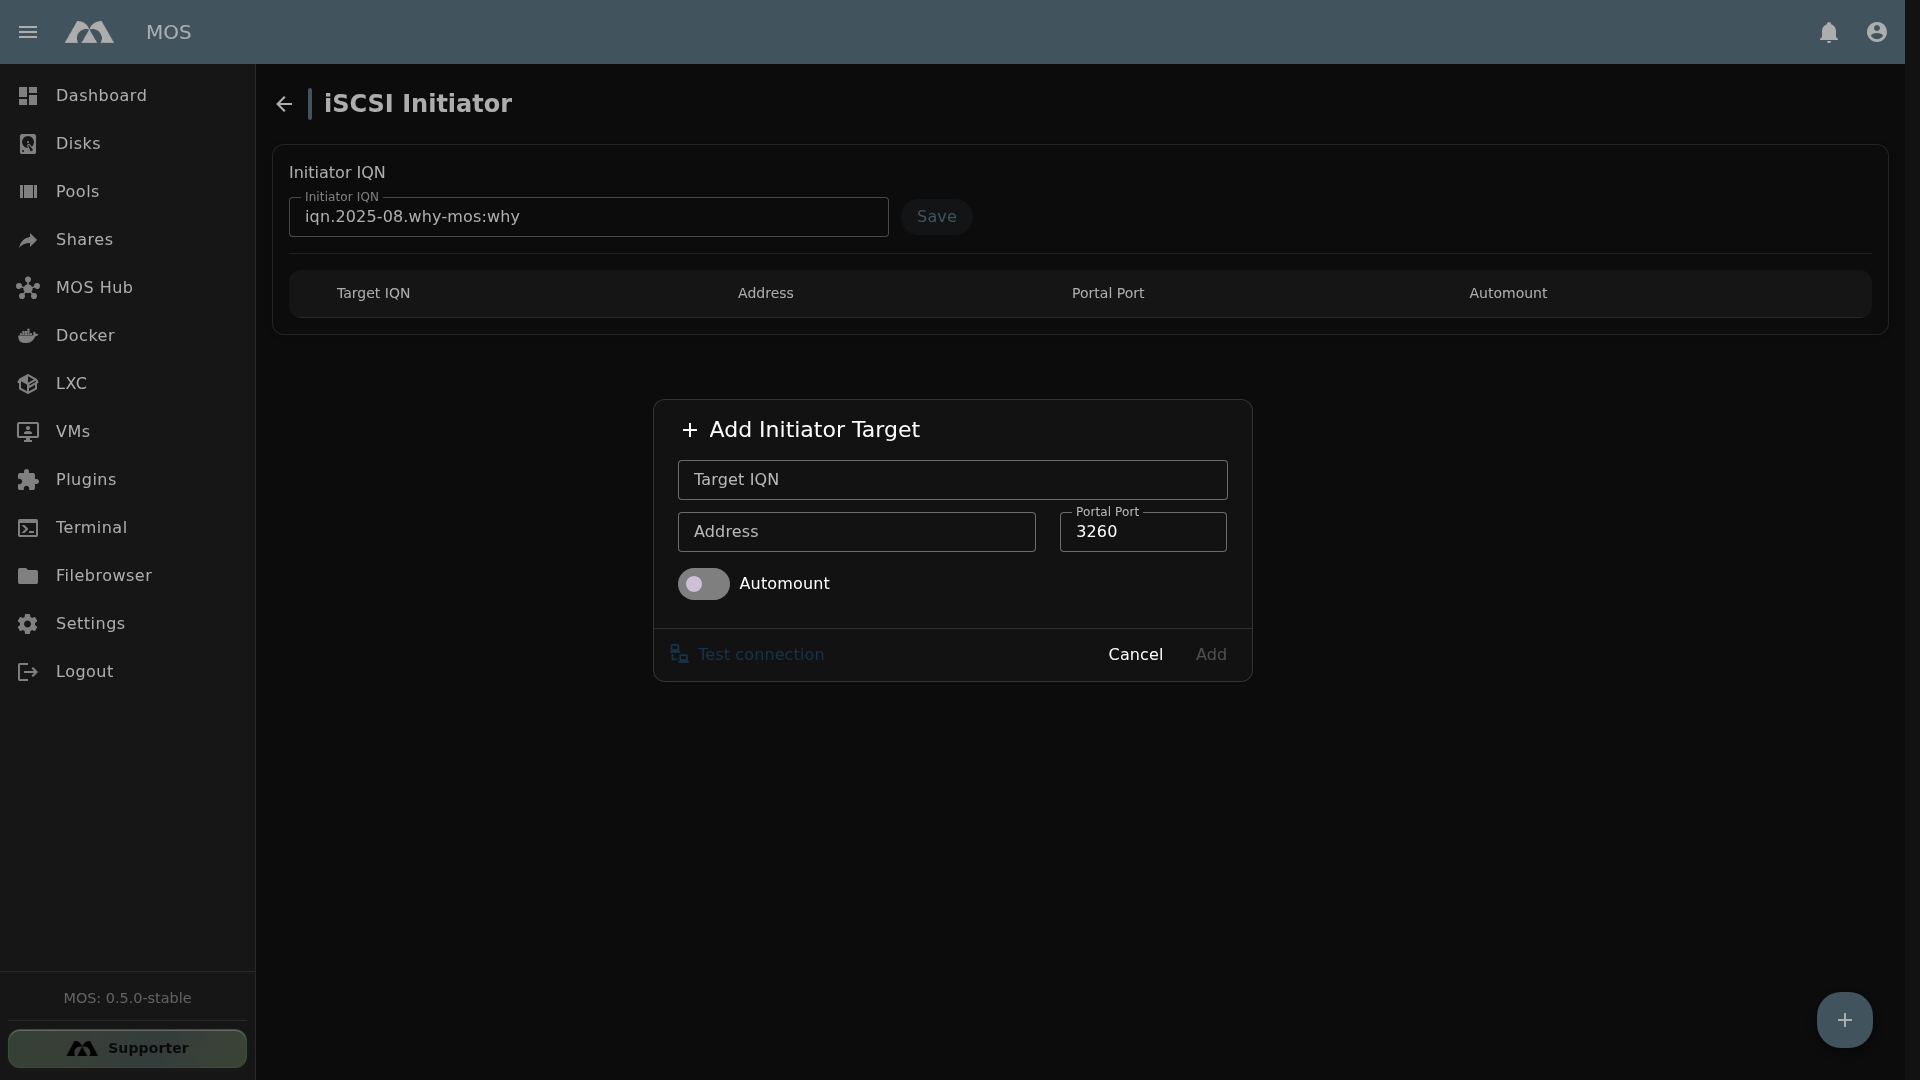The width and height of the screenshot is (1920, 1080).
Task: Select Logout label
Action: [x=84, y=672]
